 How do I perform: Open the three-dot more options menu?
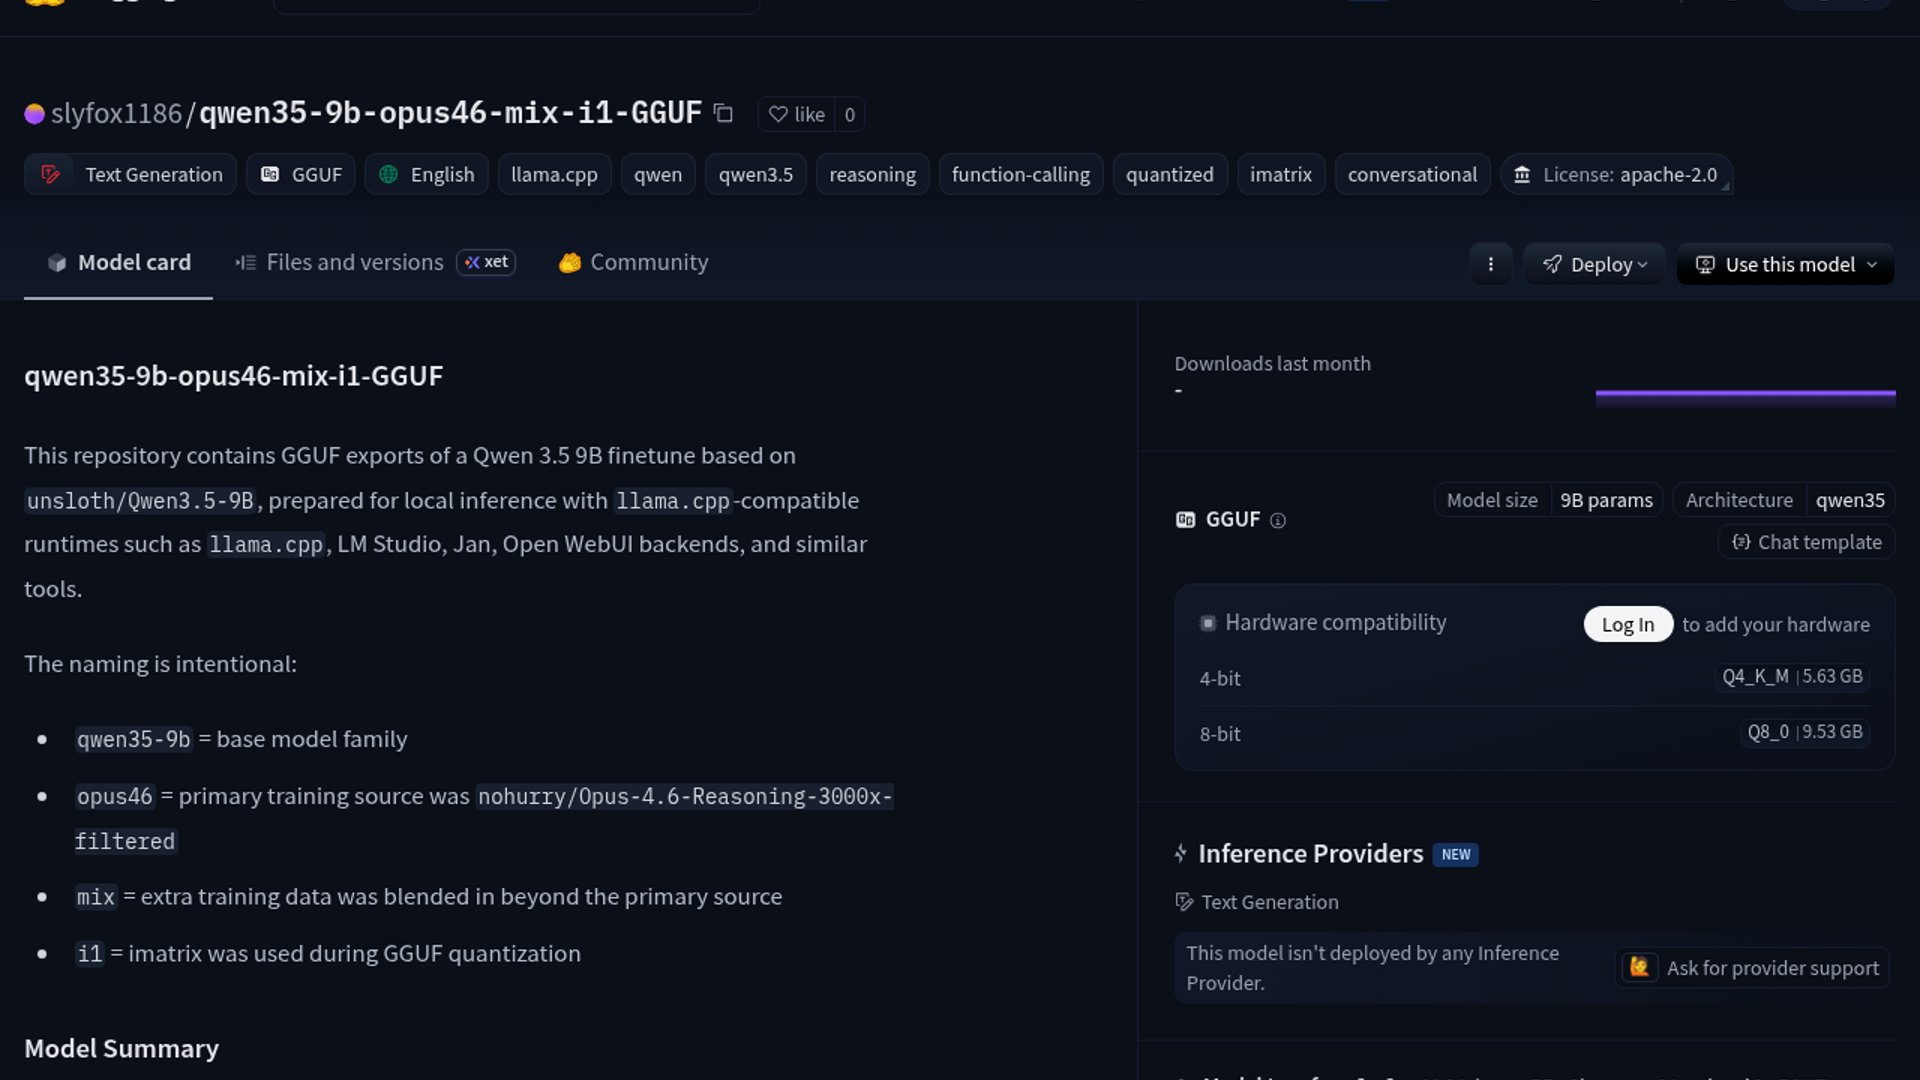click(1490, 264)
